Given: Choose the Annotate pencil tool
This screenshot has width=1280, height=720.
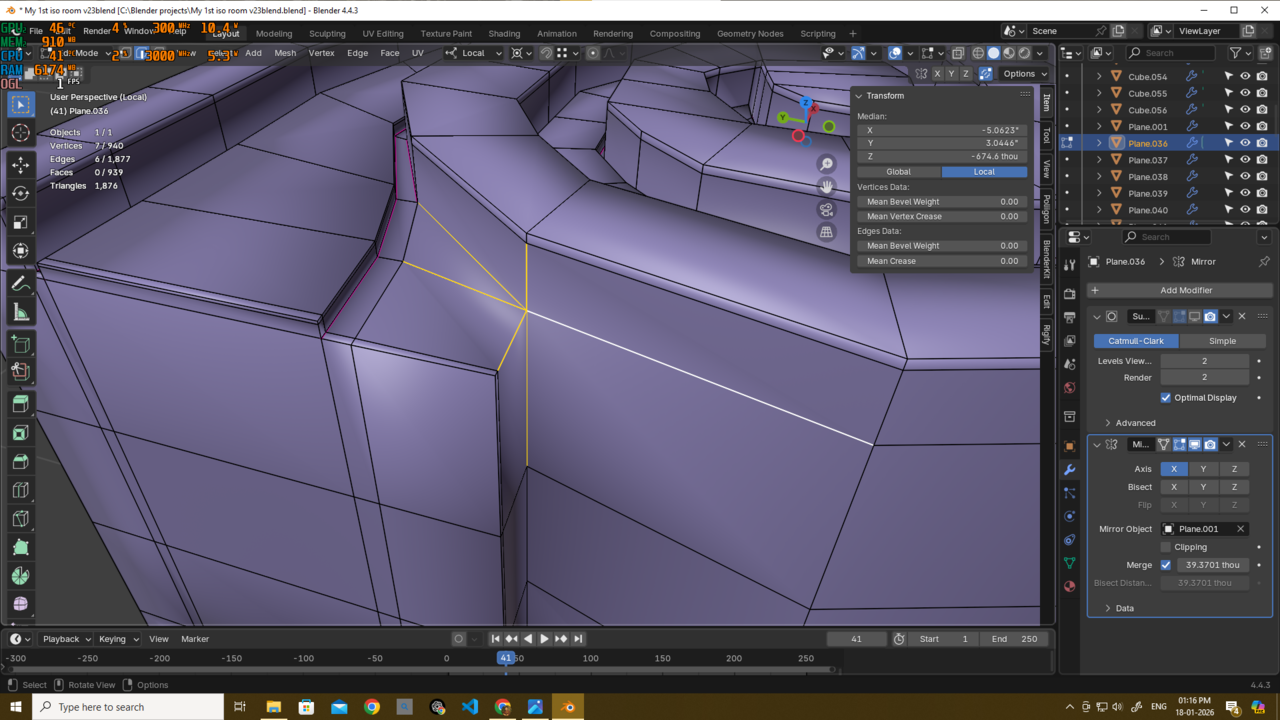Looking at the screenshot, I should [x=21, y=284].
